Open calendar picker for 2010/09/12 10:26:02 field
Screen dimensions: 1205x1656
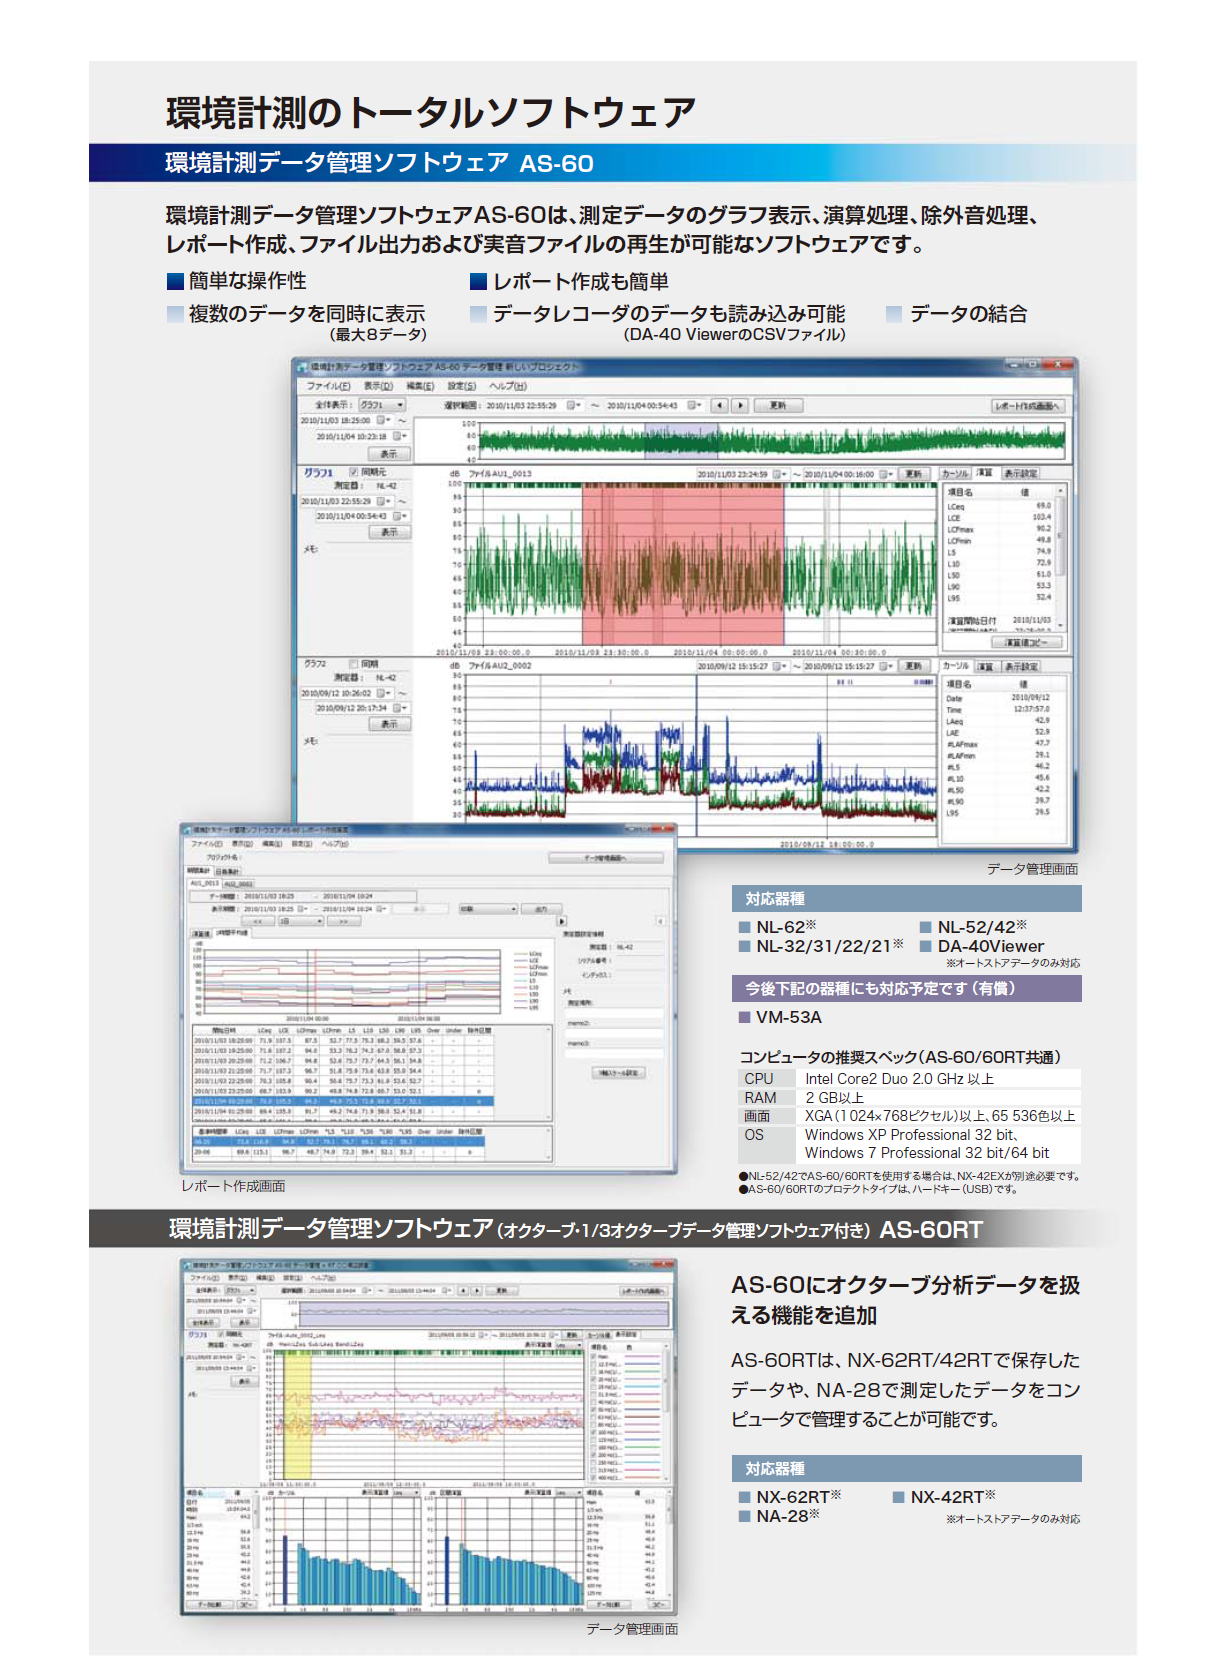click(385, 693)
